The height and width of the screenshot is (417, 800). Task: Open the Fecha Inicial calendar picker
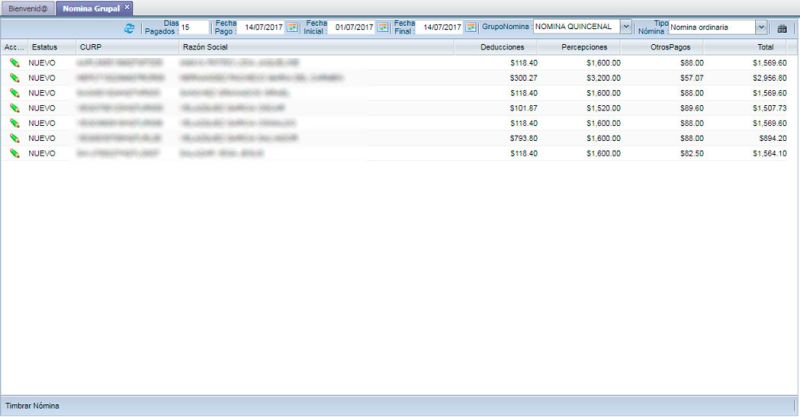point(382,28)
